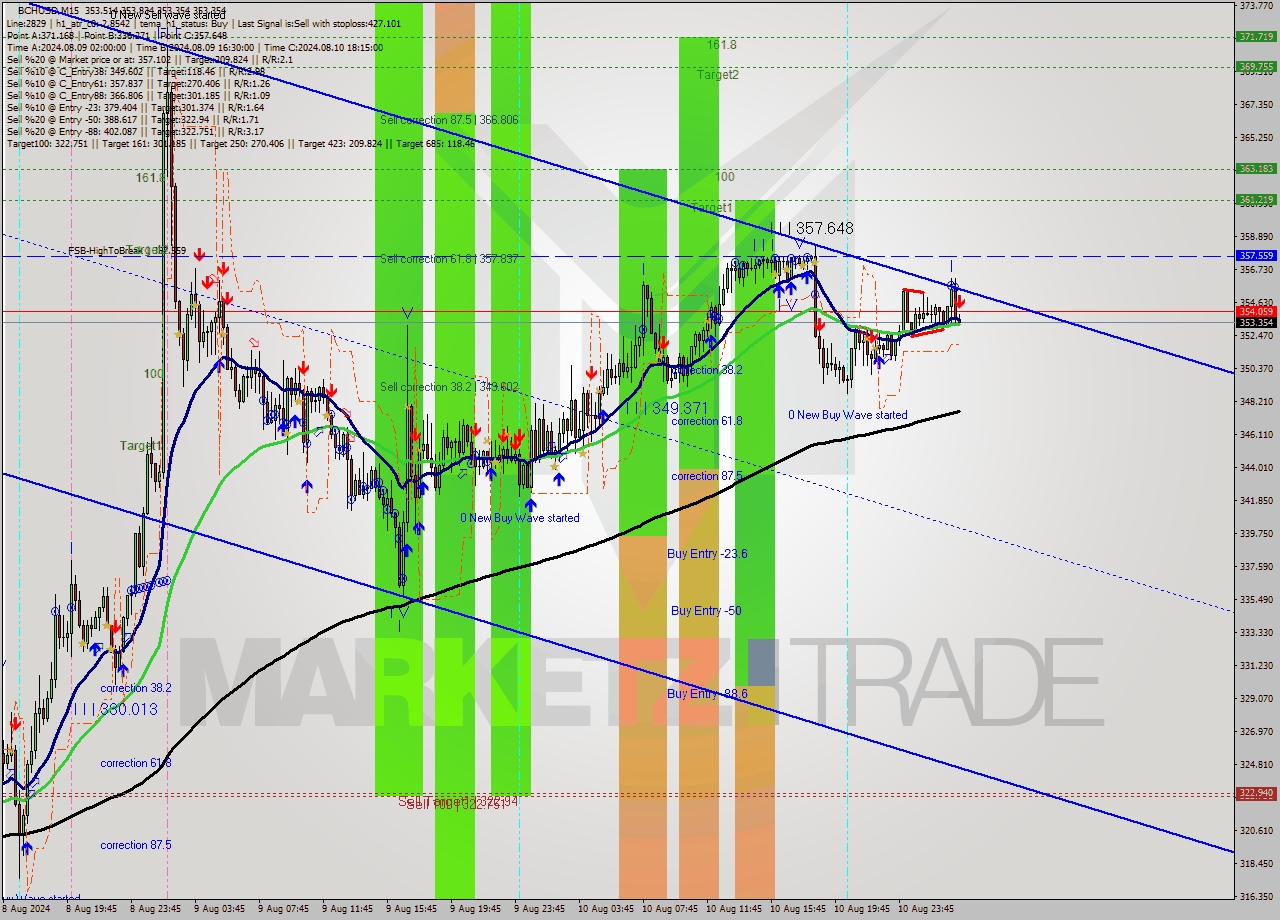Click the BCHUSD,M15 chart symbol title
Image resolution: width=1280 pixels, height=920 pixels.
(50, 11)
